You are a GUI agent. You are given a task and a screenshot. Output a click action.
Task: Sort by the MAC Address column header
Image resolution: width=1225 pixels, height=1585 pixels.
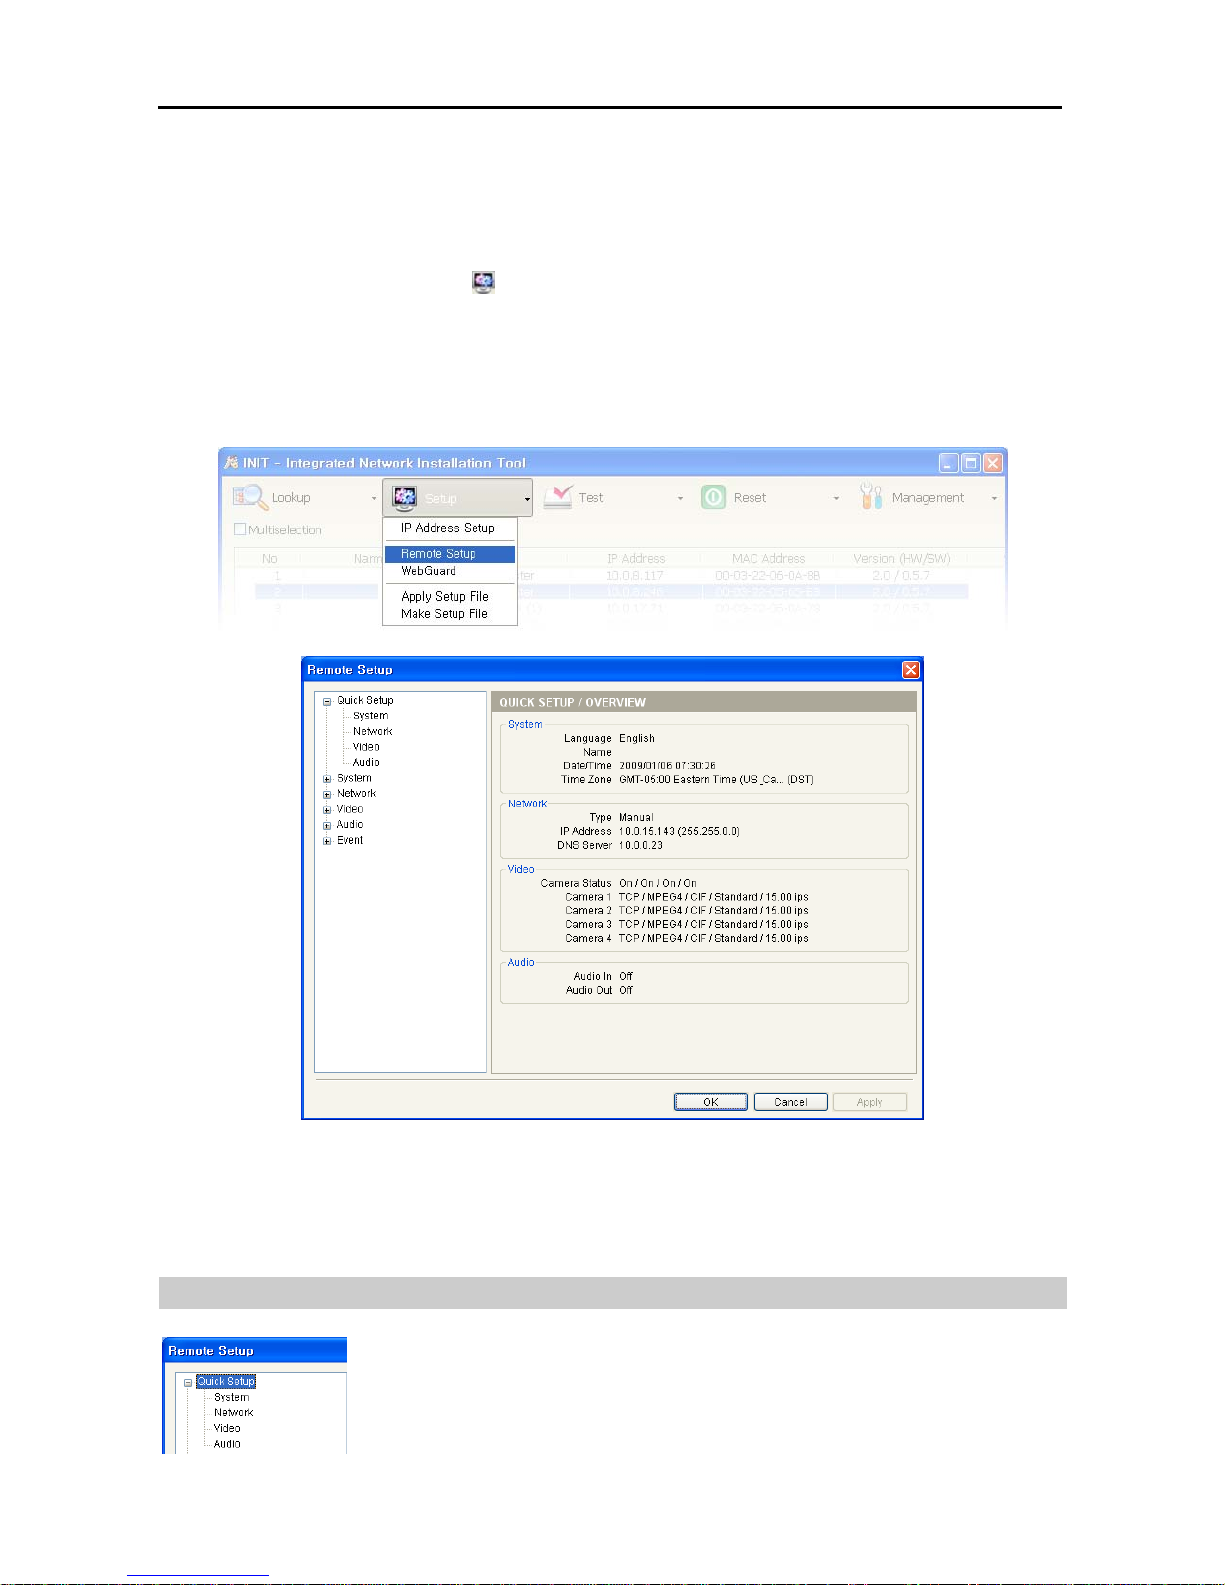click(x=768, y=559)
